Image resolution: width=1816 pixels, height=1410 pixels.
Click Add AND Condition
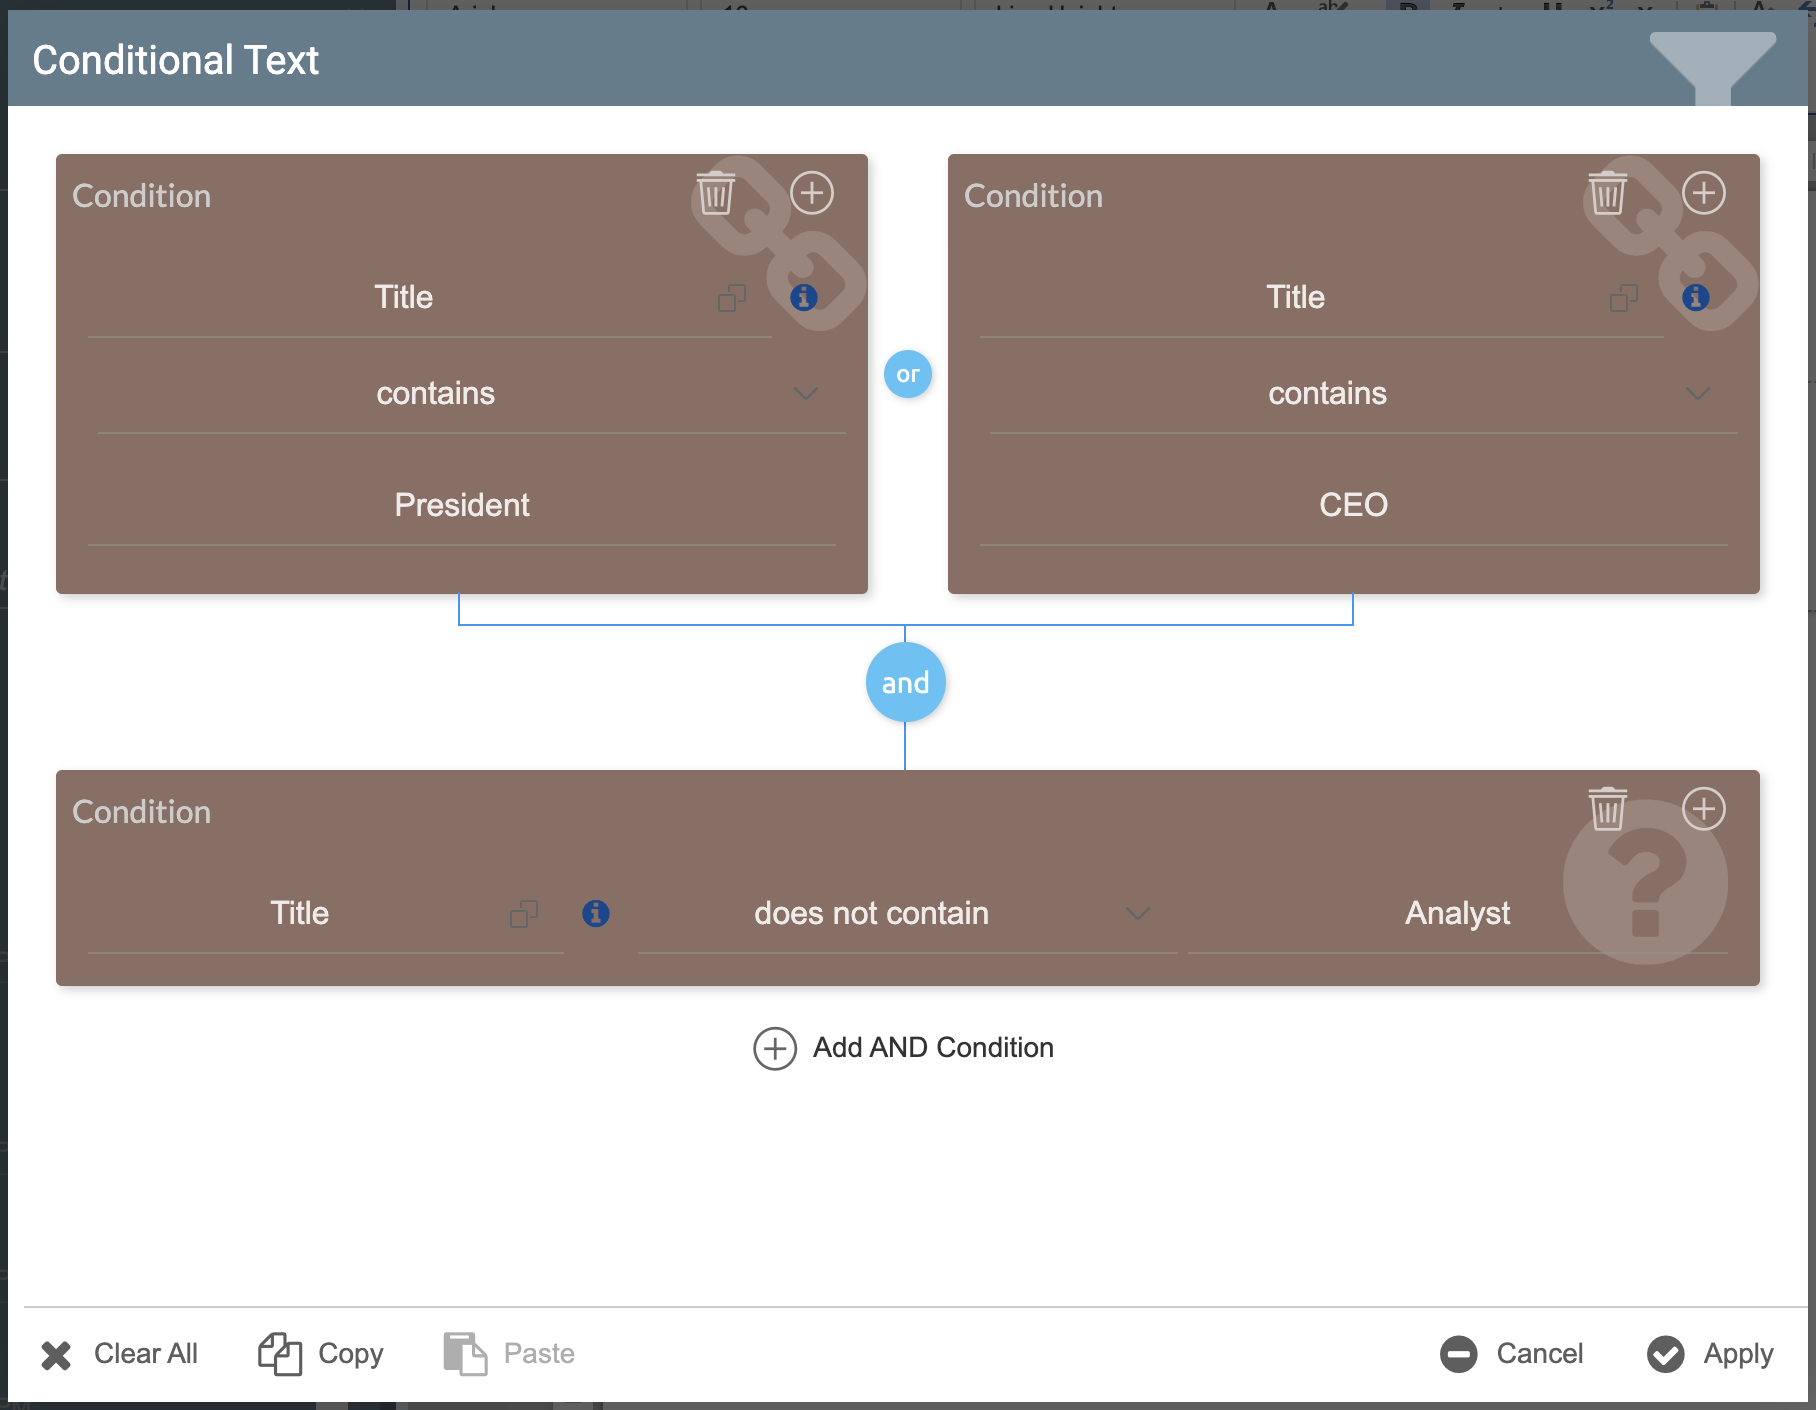tap(904, 1048)
